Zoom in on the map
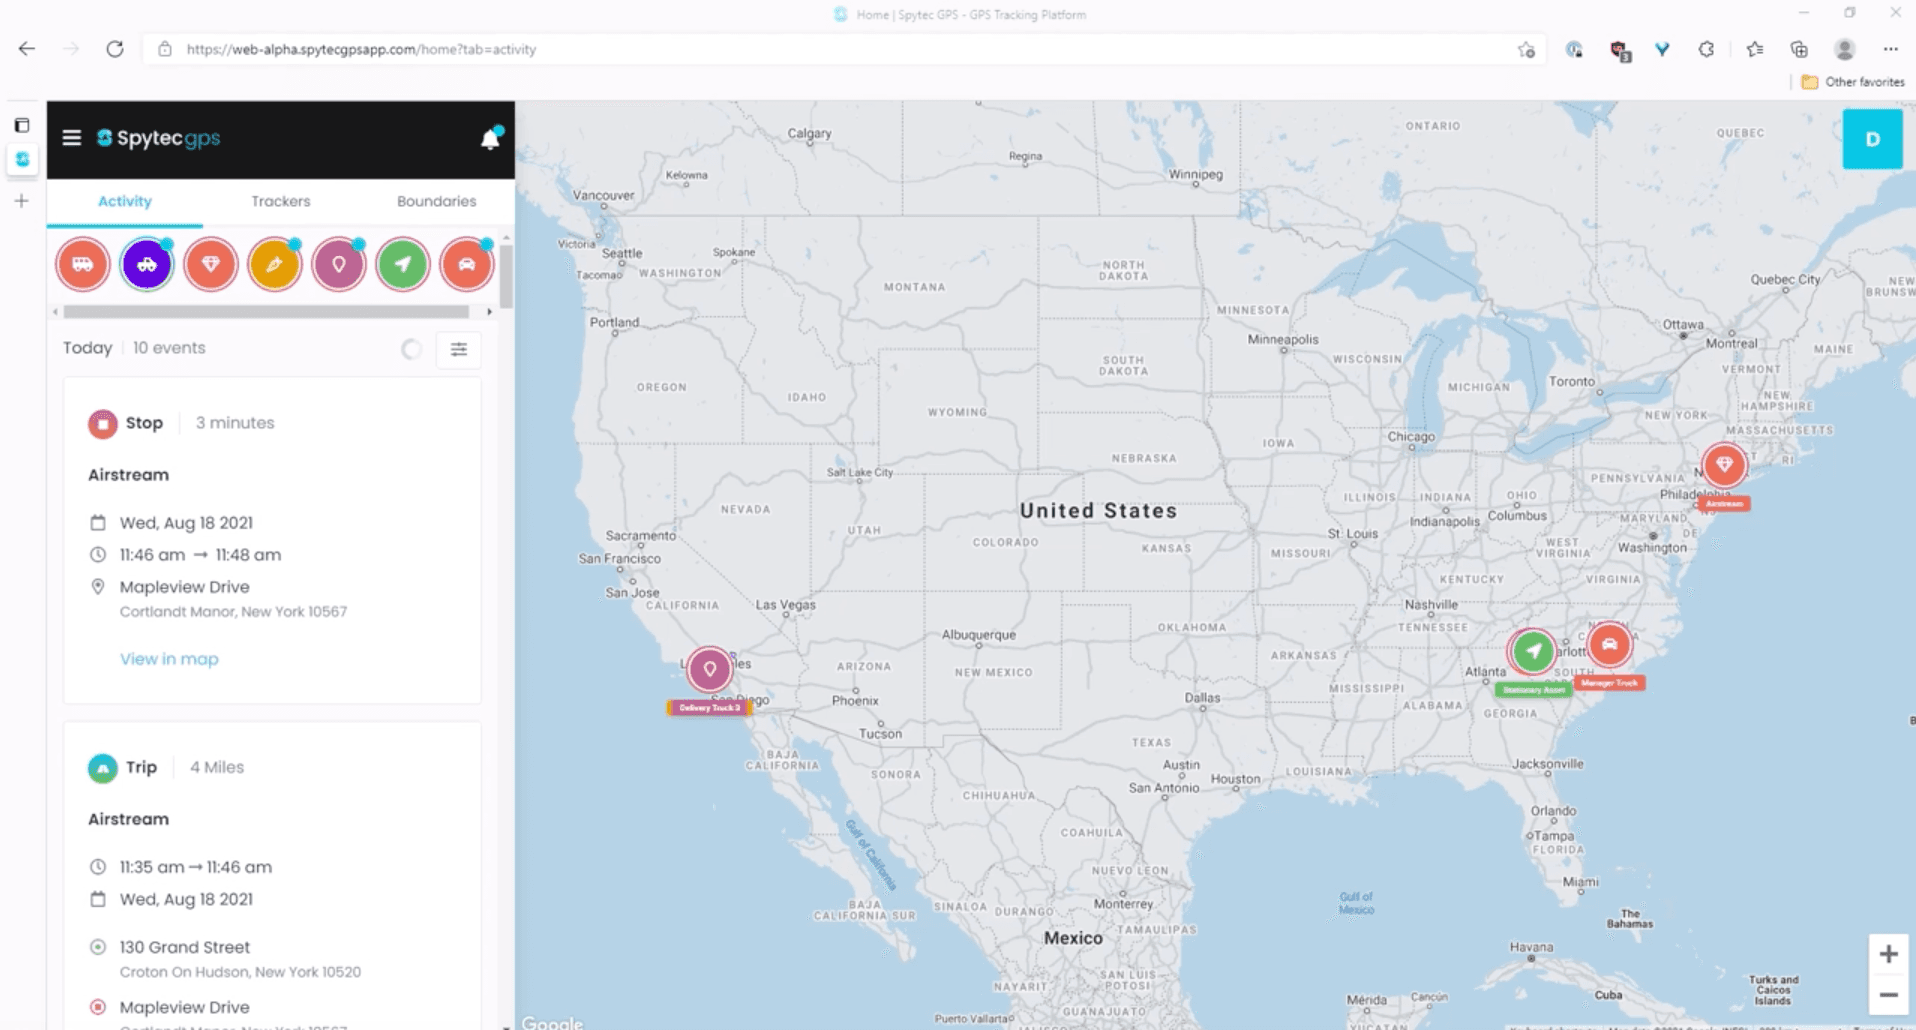Screen dimensions: 1916x1030 (x=1888, y=954)
